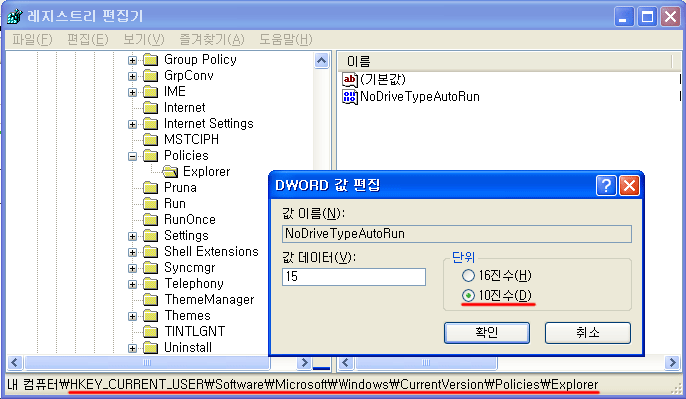Select the Run folder icon
Viewport: 686px width, 399px height.
coord(150,204)
